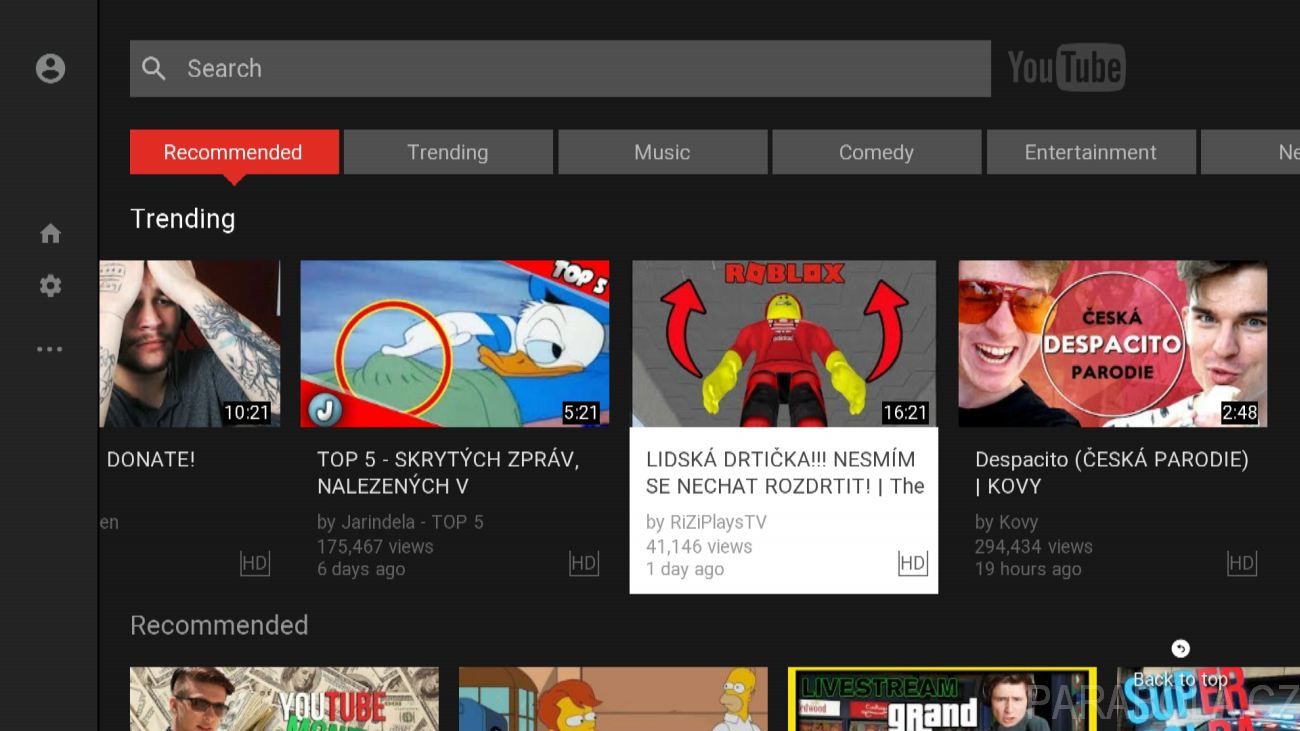Click the Back to top arrow icon
The image size is (1300, 731).
pyautogui.click(x=1180, y=649)
